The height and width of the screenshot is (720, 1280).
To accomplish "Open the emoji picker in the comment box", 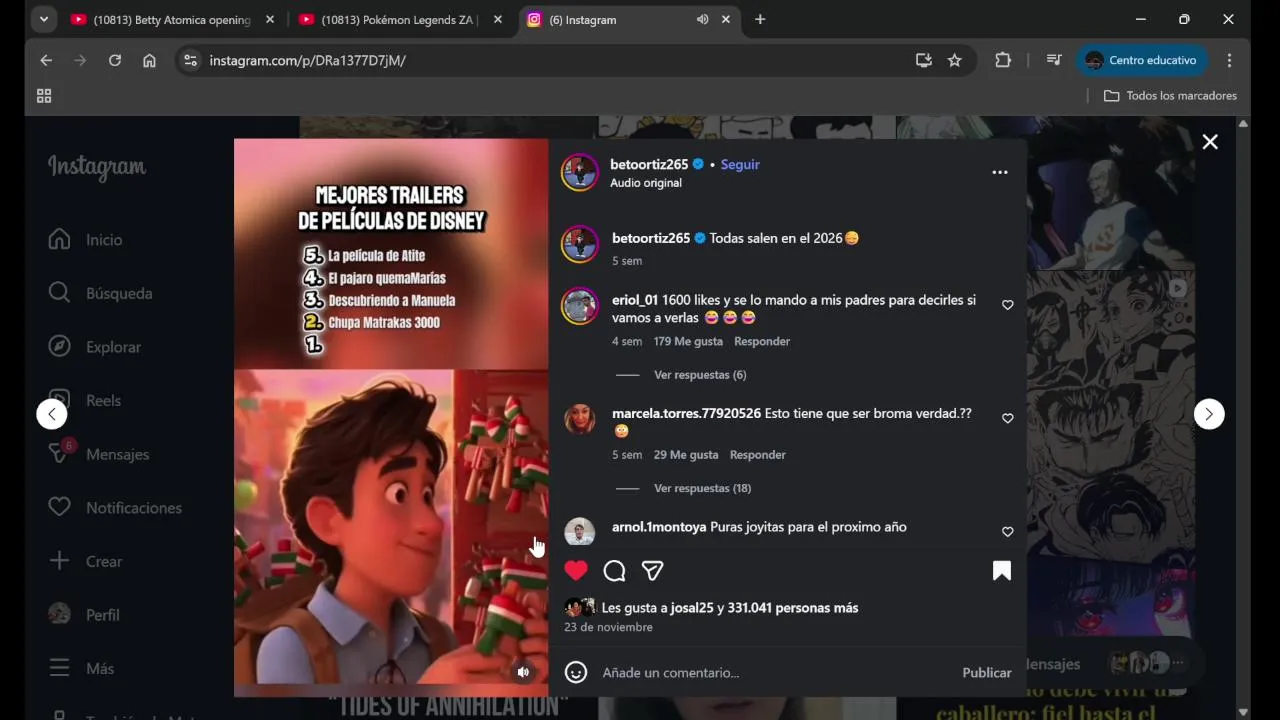I will click(576, 673).
